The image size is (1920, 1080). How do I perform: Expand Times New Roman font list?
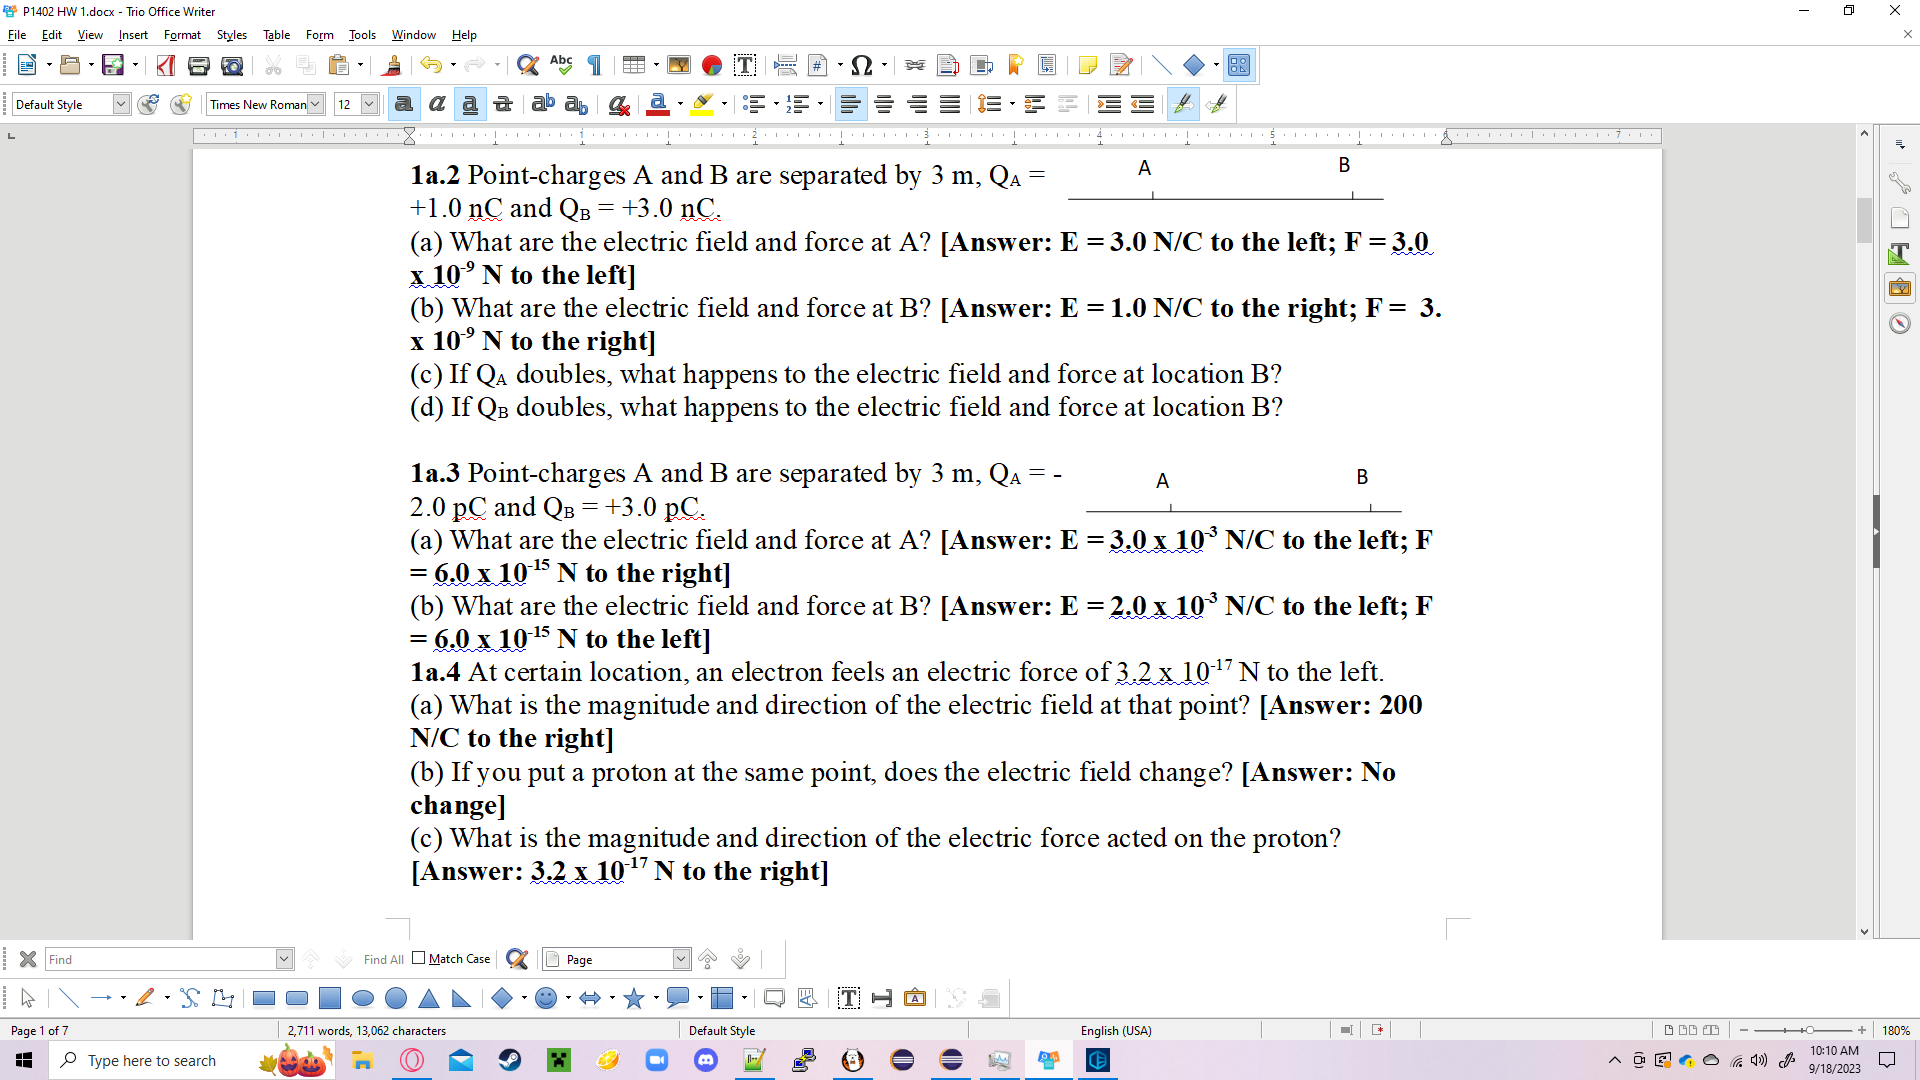tap(315, 104)
